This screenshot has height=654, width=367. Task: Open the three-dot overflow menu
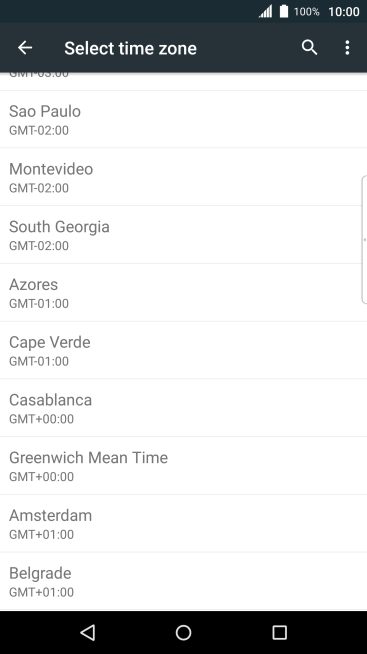[347, 48]
